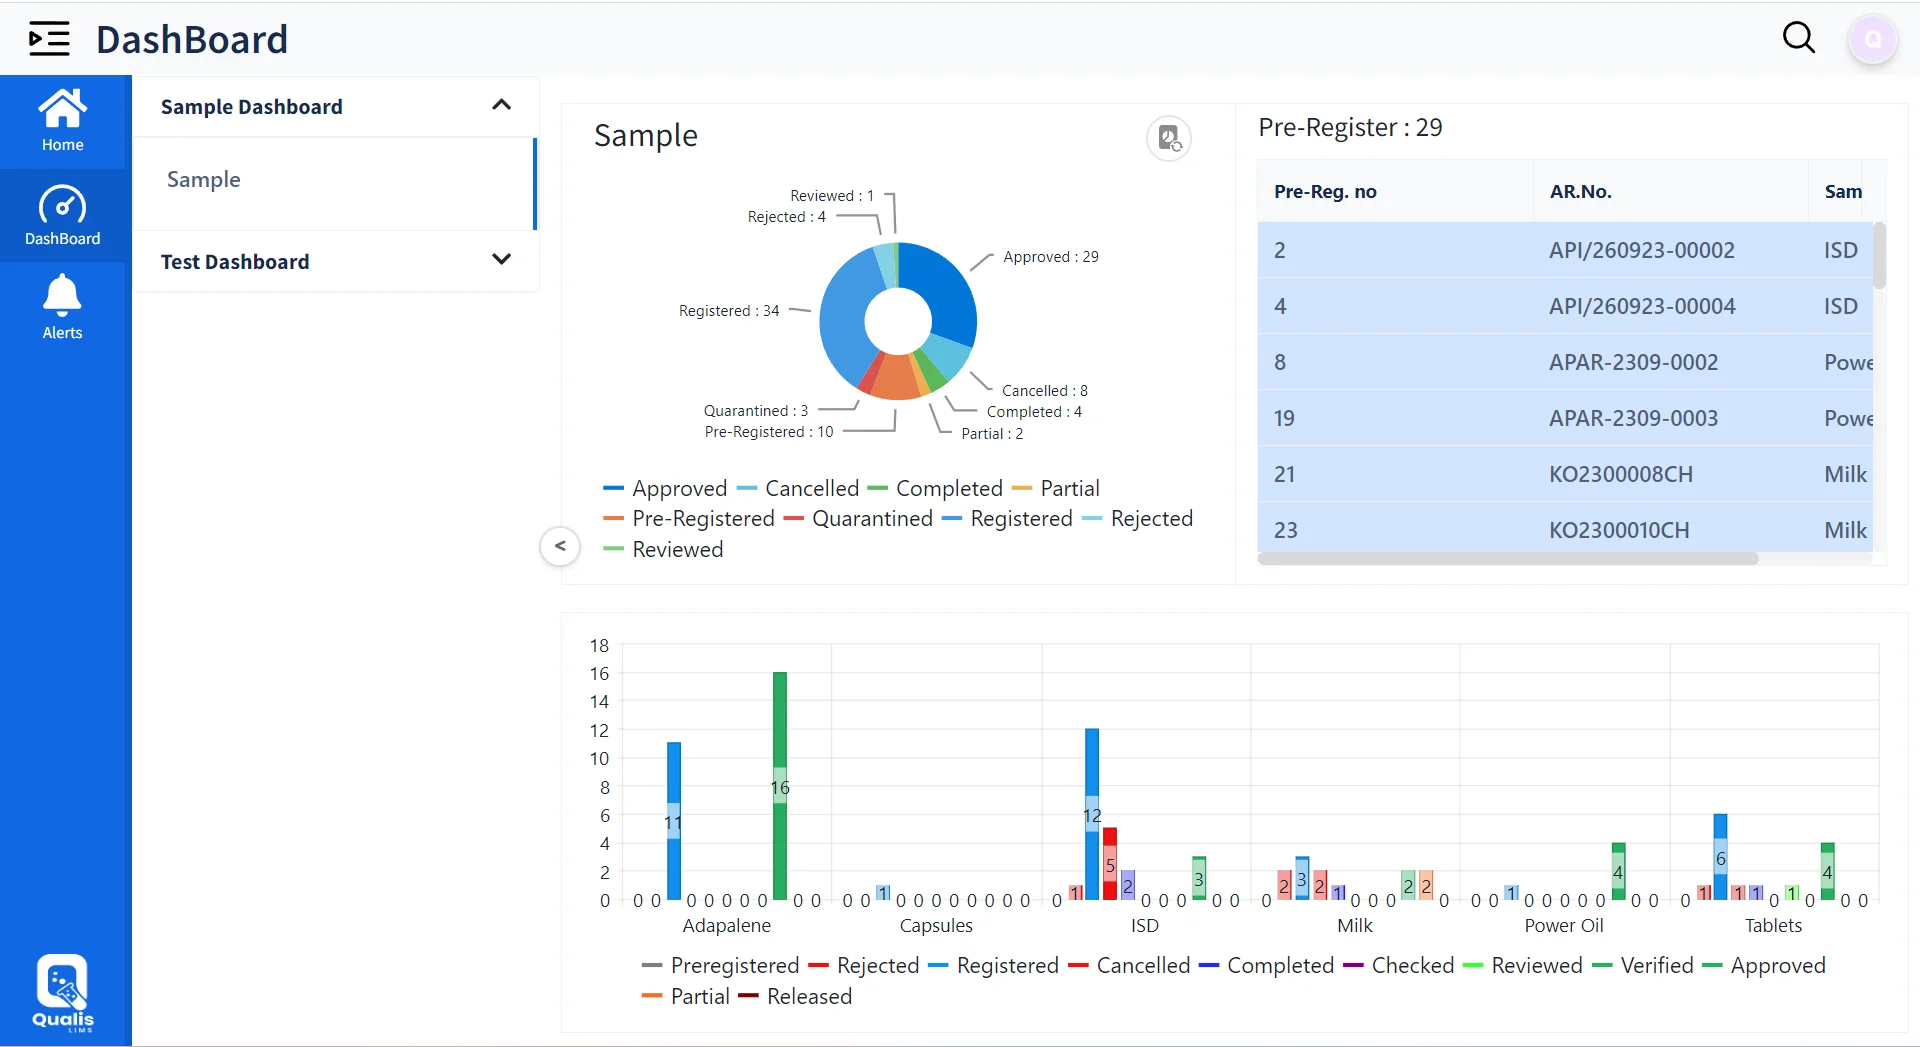
Task: Toggle Quarantined series in pie legend
Action: [x=859, y=518]
